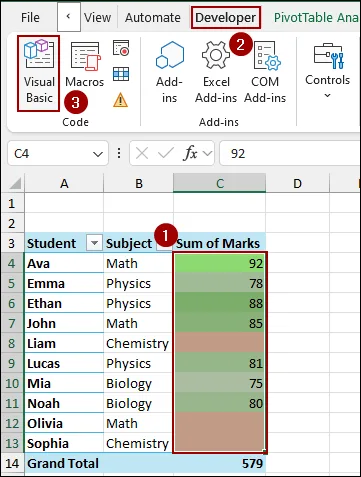Image resolution: width=361 pixels, height=477 pixels.
Task: Open Macro Security warning icon
Action: (120, 100)
